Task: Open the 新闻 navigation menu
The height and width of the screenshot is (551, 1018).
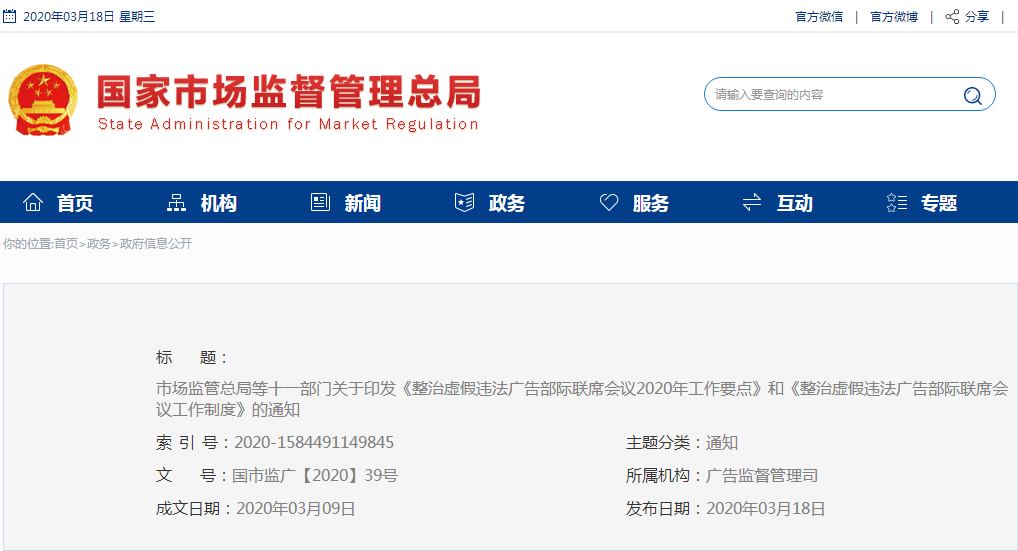Action: [x=363, y=203]
